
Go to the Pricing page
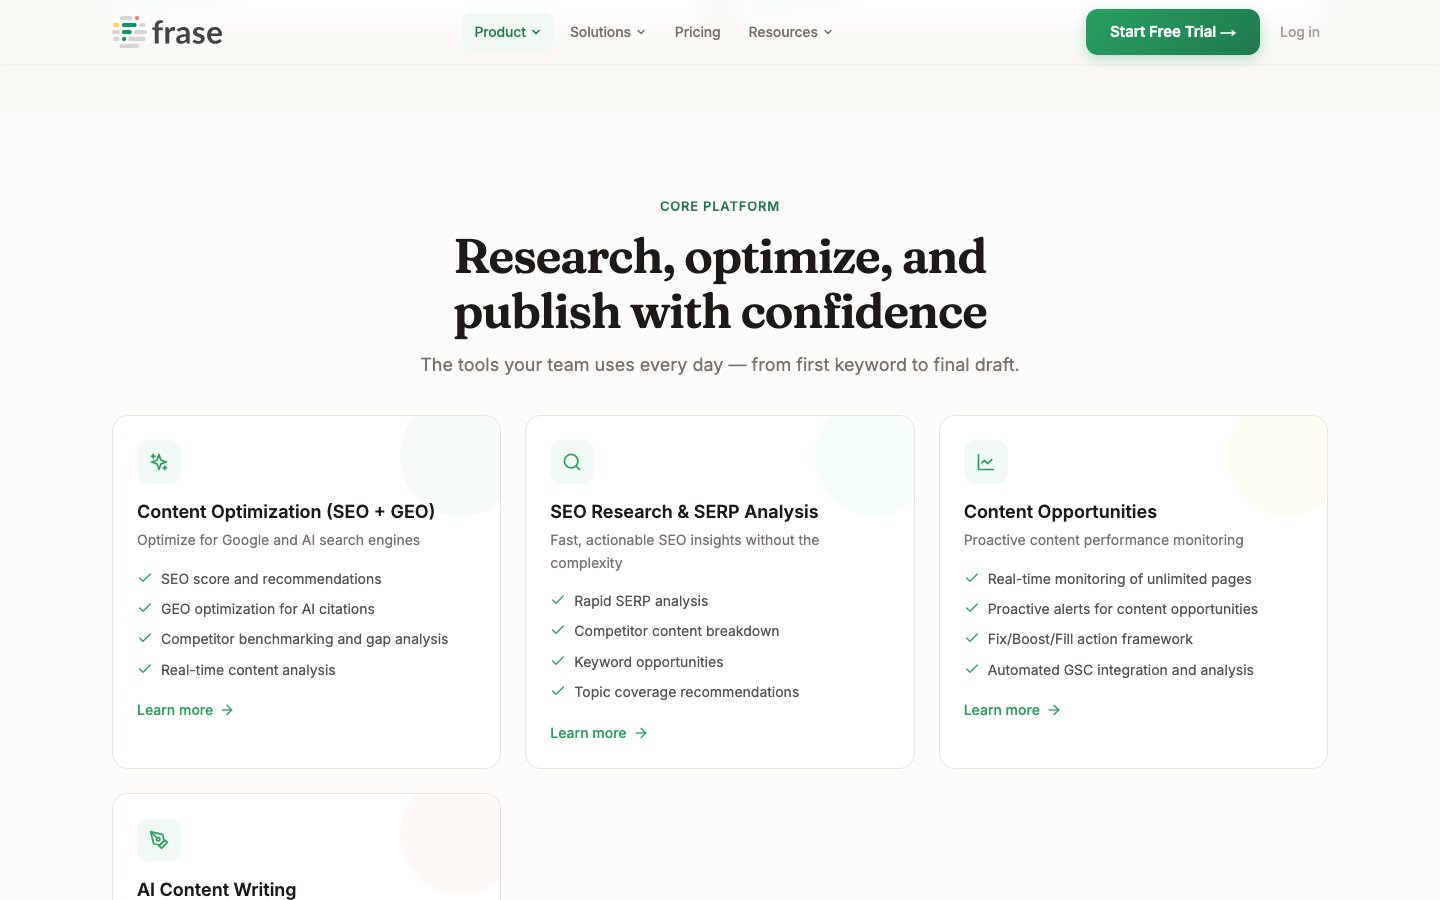pyautogui.click(x=697, y=32)
